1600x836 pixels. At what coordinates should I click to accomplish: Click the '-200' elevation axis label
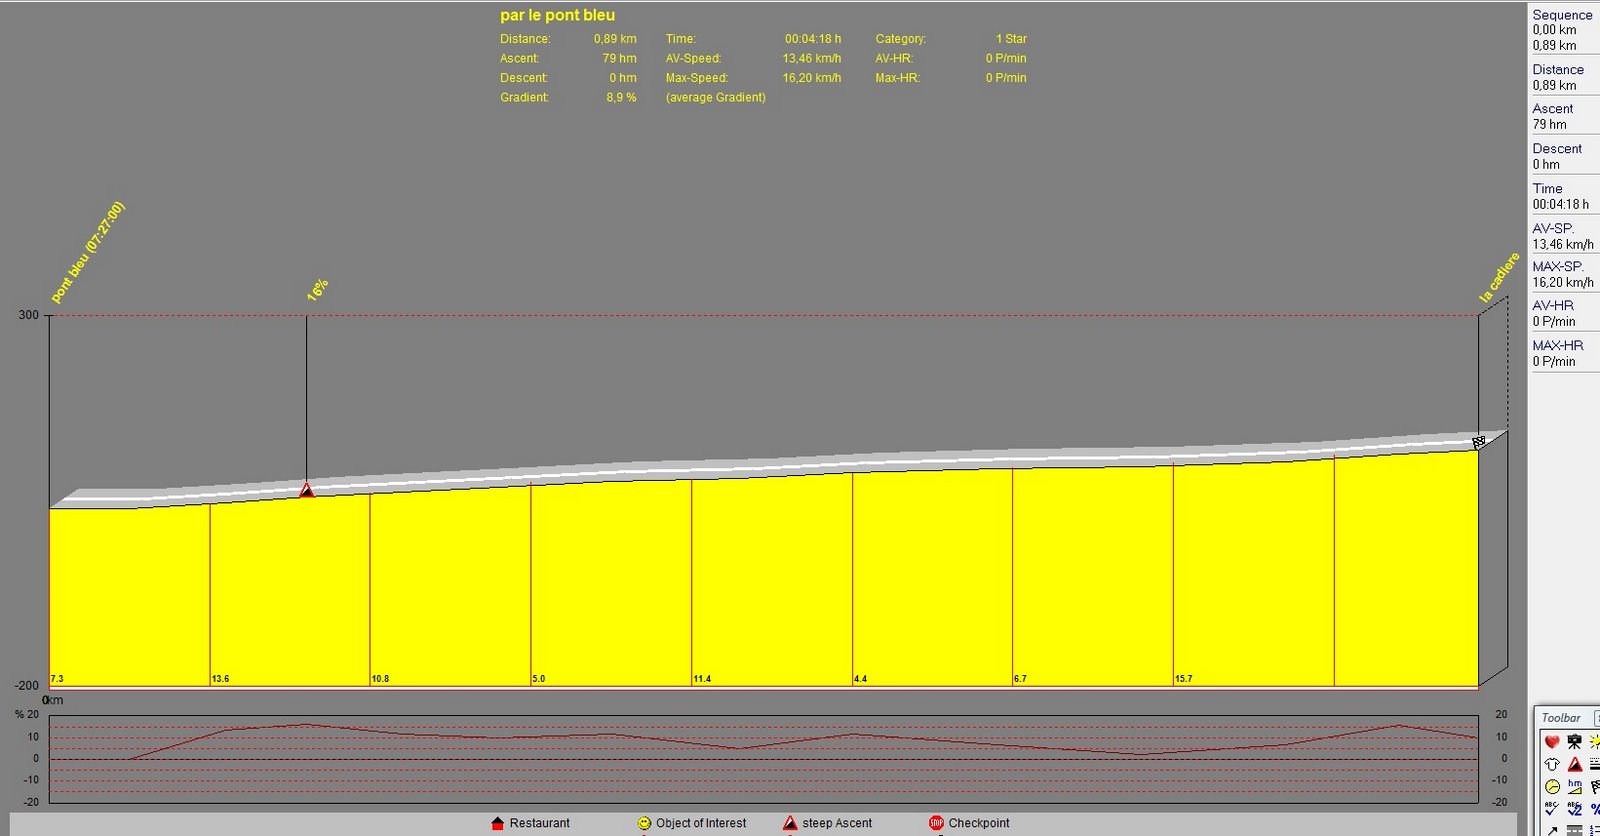(x=26, y=686)
